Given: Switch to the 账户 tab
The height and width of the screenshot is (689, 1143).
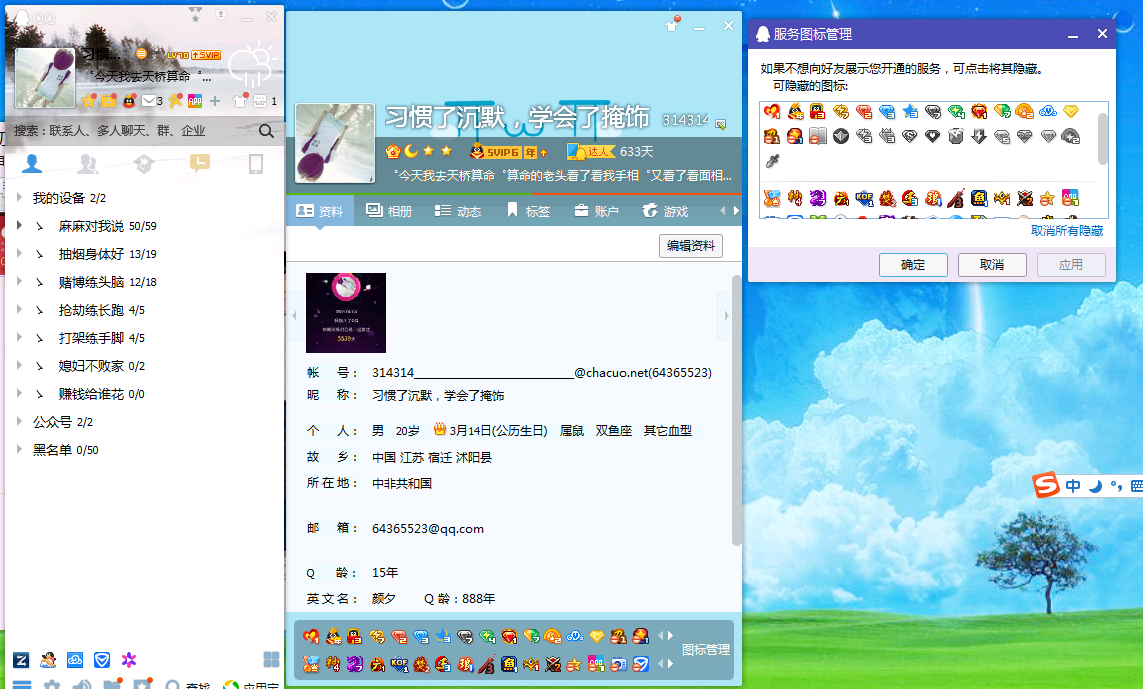Looking at the screenshot, I should click(x=596, y=211).
